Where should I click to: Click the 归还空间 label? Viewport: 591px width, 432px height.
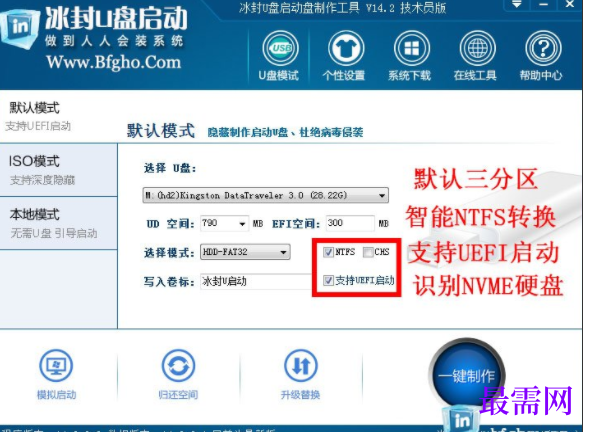coord(178,395)
